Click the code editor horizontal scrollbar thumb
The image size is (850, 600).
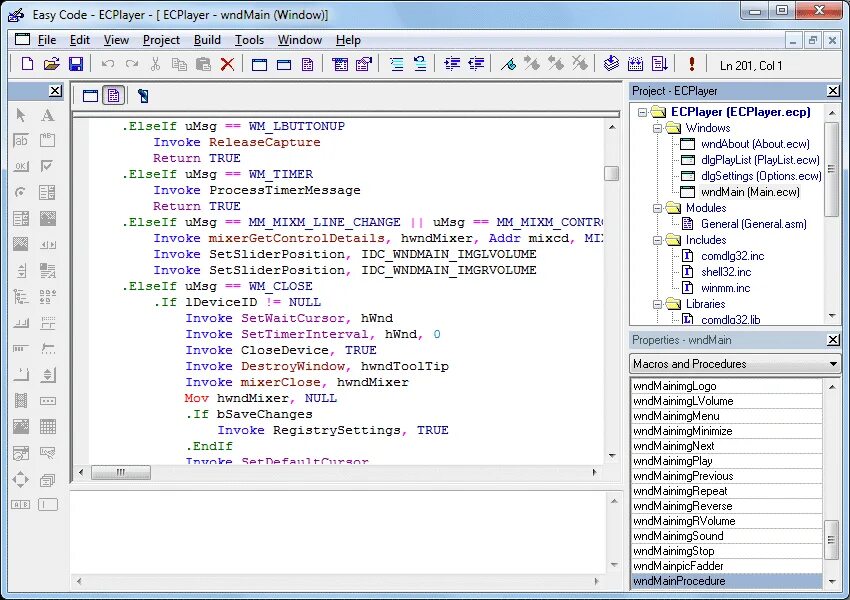(121, 473)
